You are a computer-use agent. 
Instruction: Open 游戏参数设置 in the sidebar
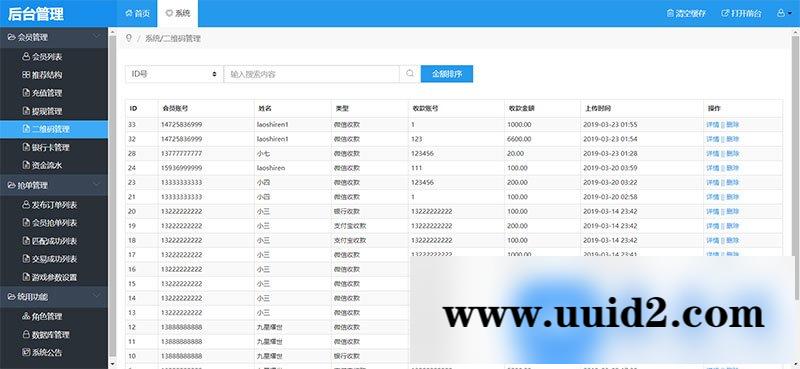49,277
